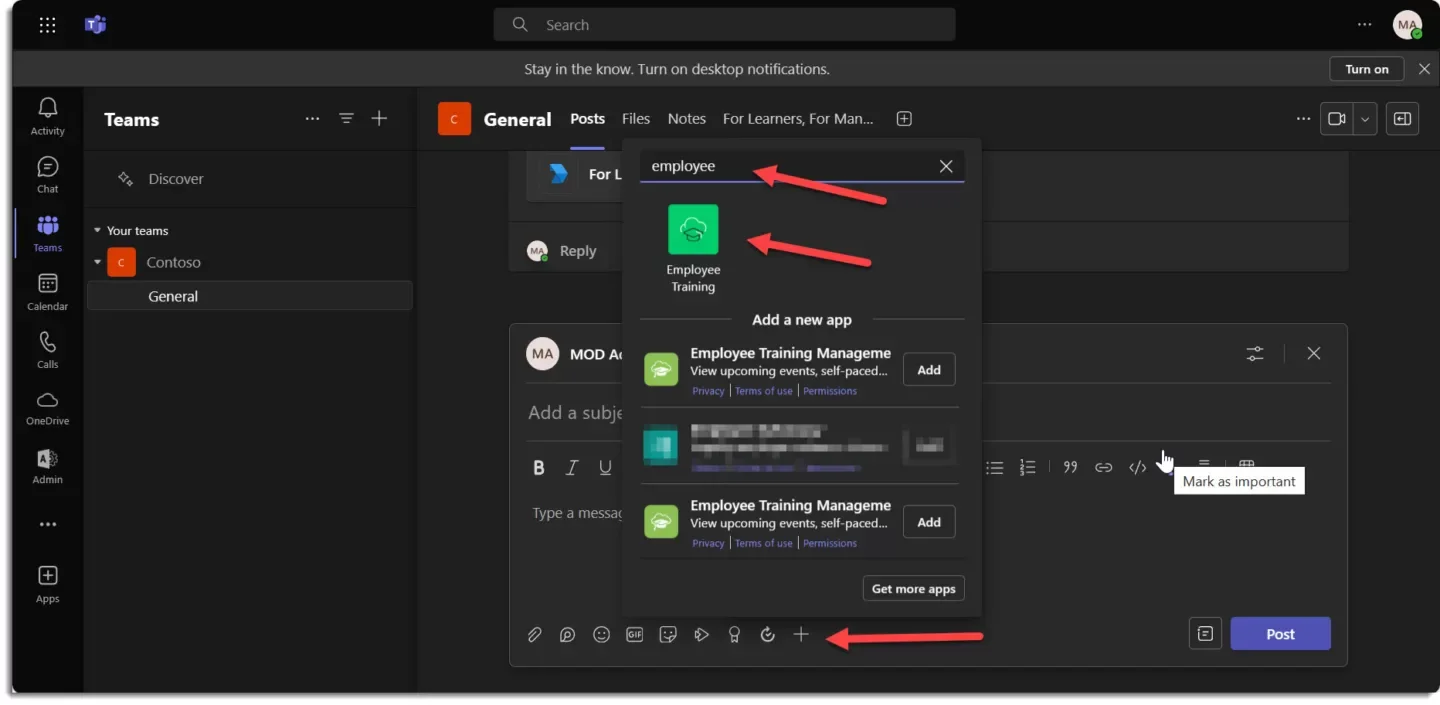
Task: Open the Admin app
Action: pyautogui.click(x=47, y=467)
